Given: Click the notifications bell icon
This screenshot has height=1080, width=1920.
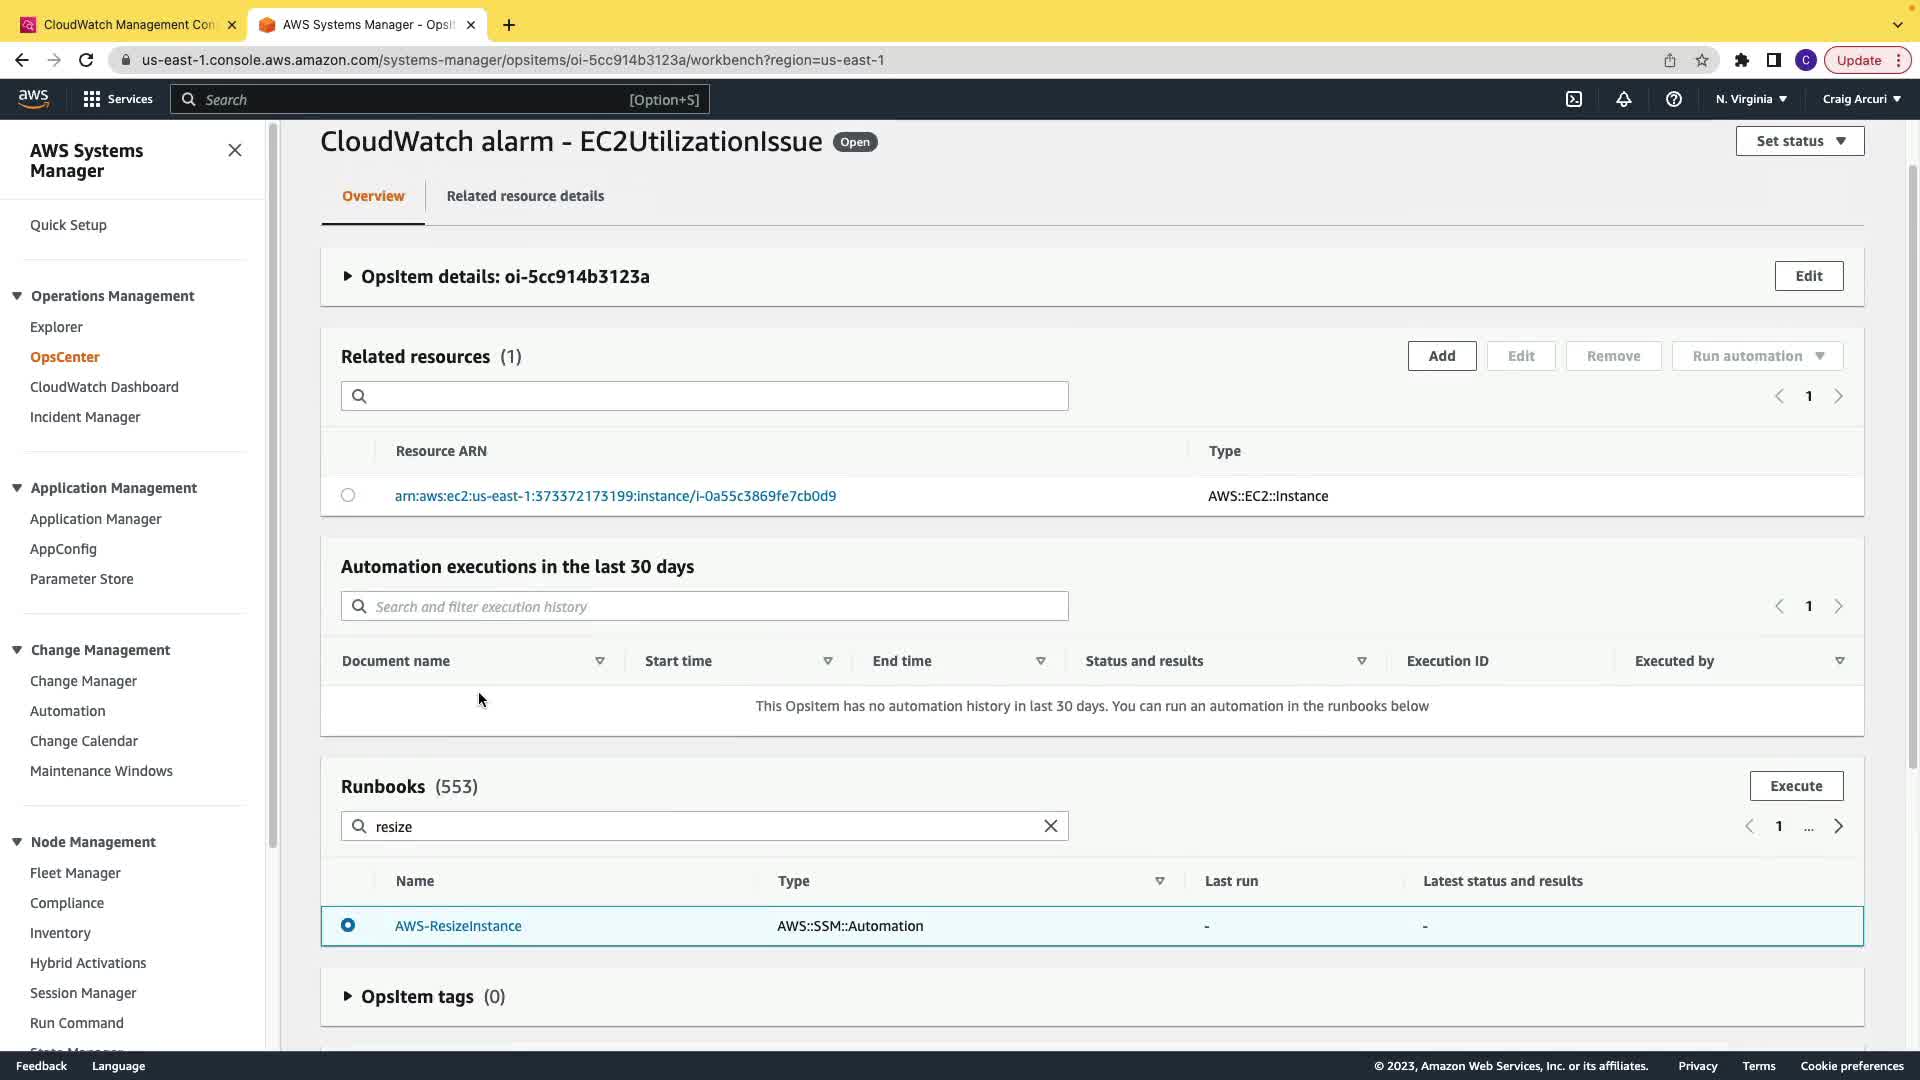Looking at the screenshot, I should point(1623,99).
